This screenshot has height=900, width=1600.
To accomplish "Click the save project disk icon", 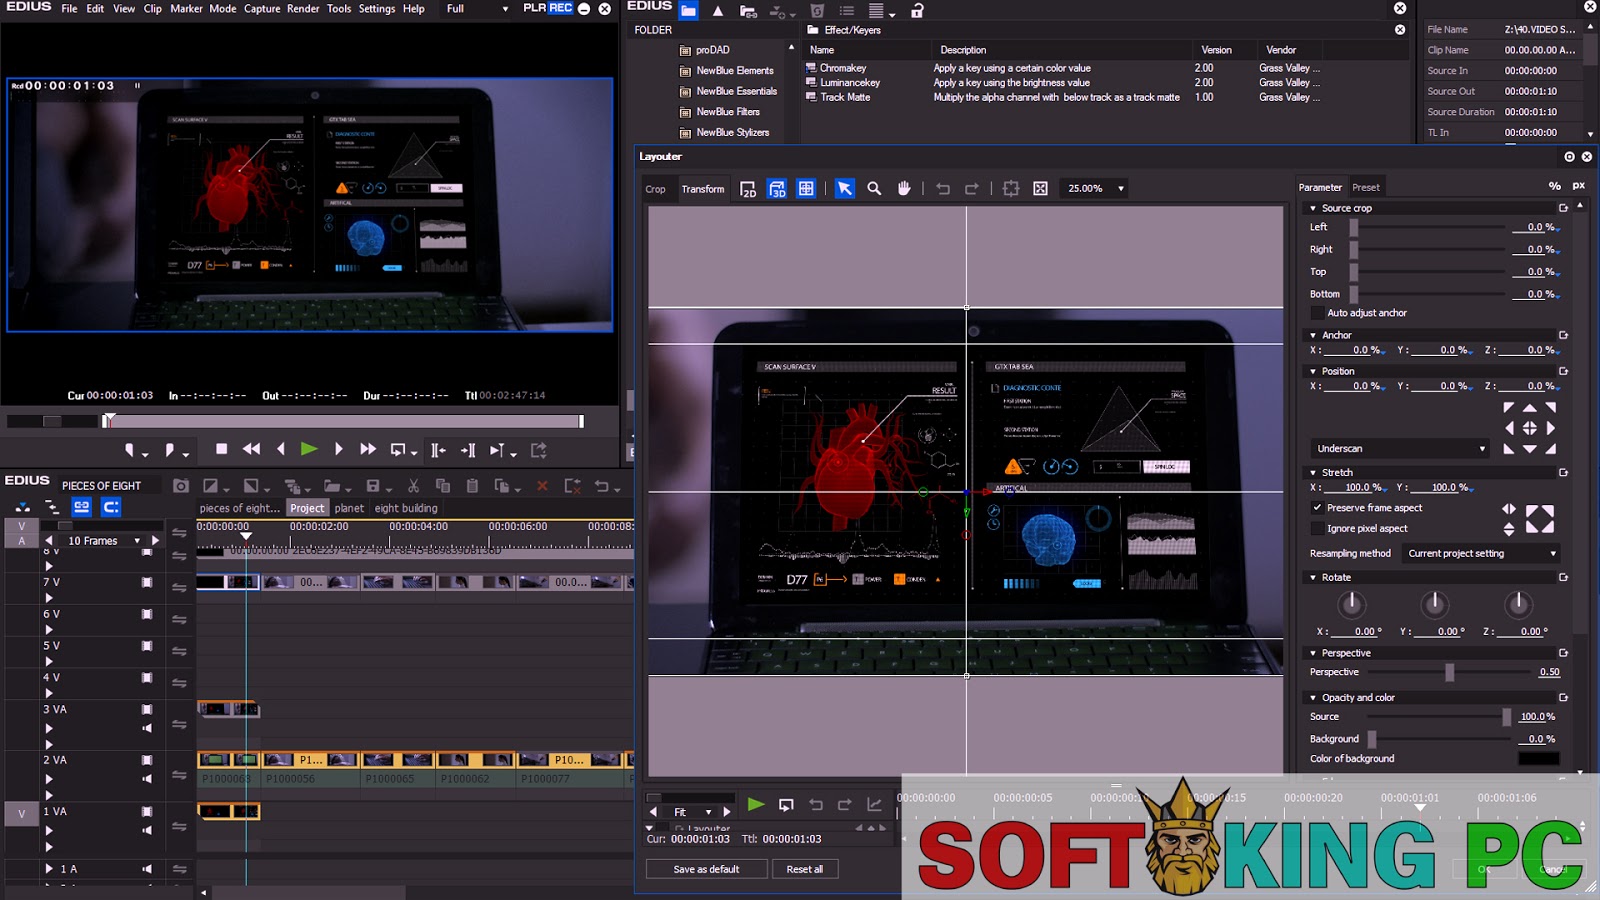I will 373,486.
